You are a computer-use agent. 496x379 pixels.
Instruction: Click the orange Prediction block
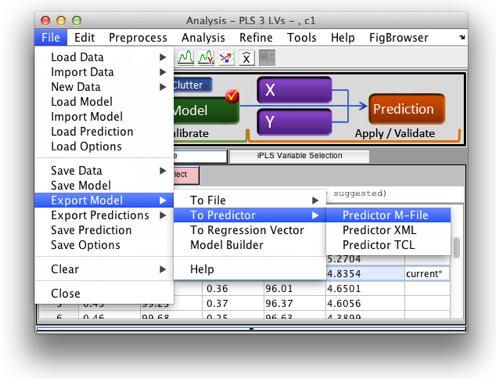[x=407, y=109]
